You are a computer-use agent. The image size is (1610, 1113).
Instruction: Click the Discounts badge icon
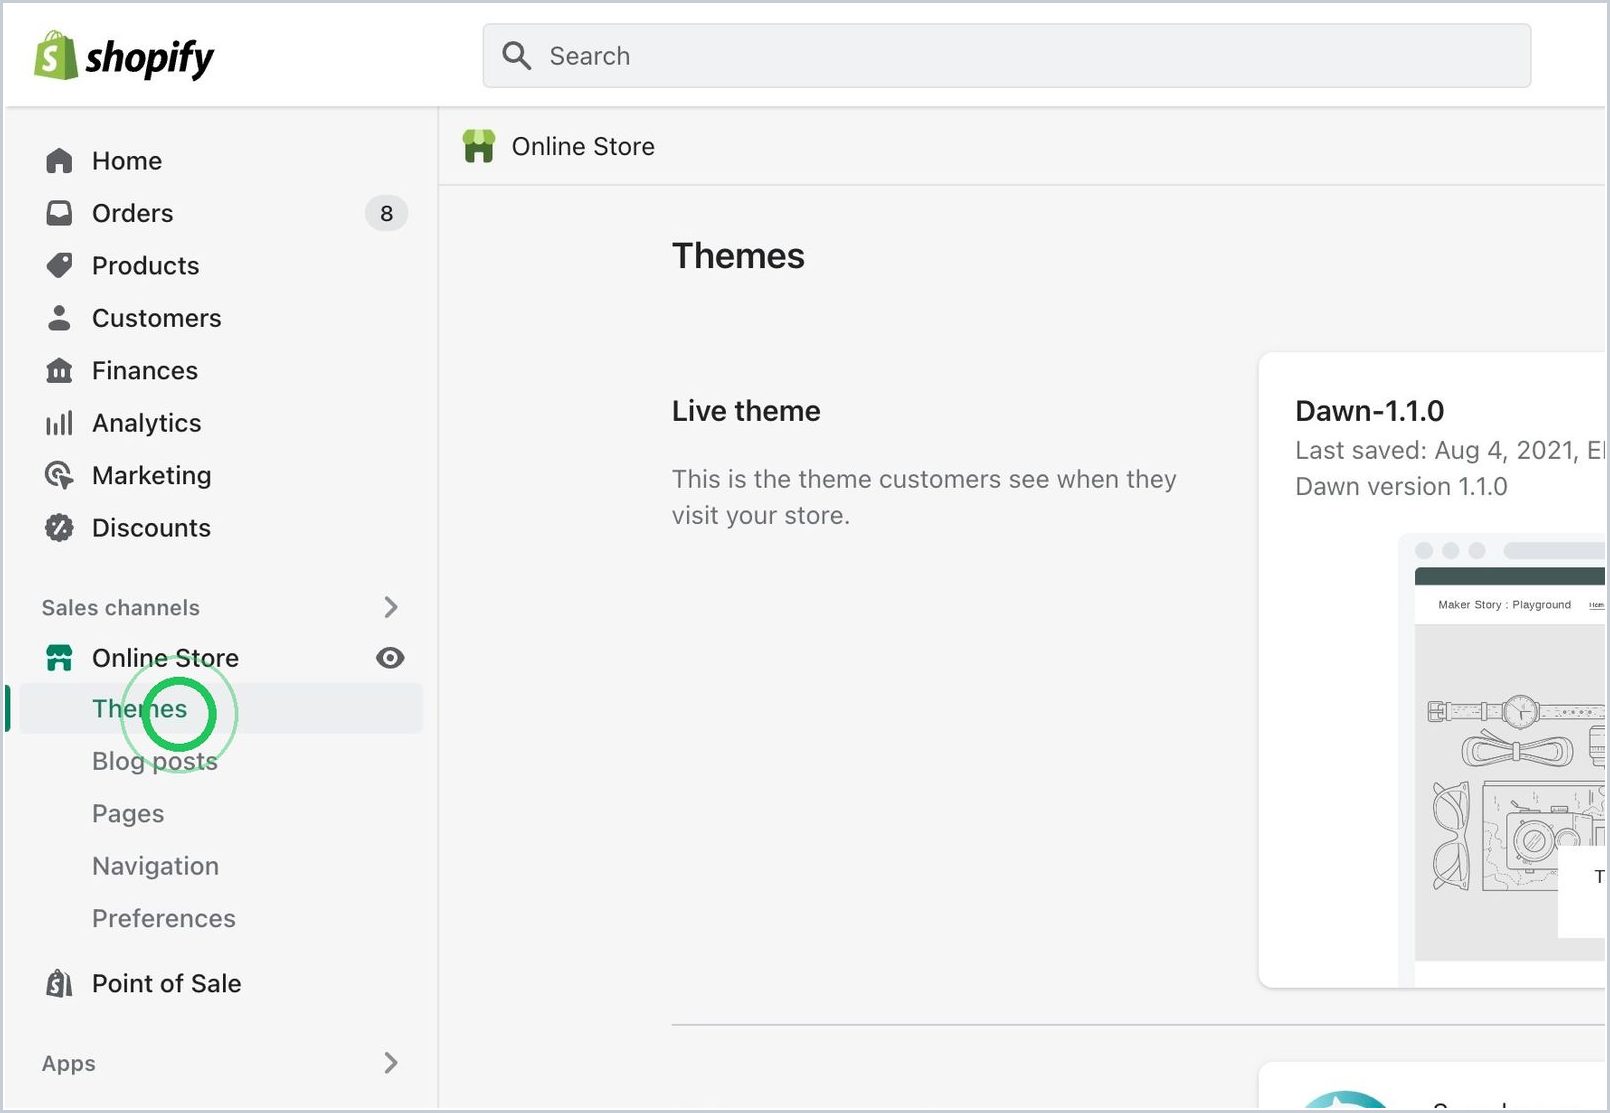[59, 528]
